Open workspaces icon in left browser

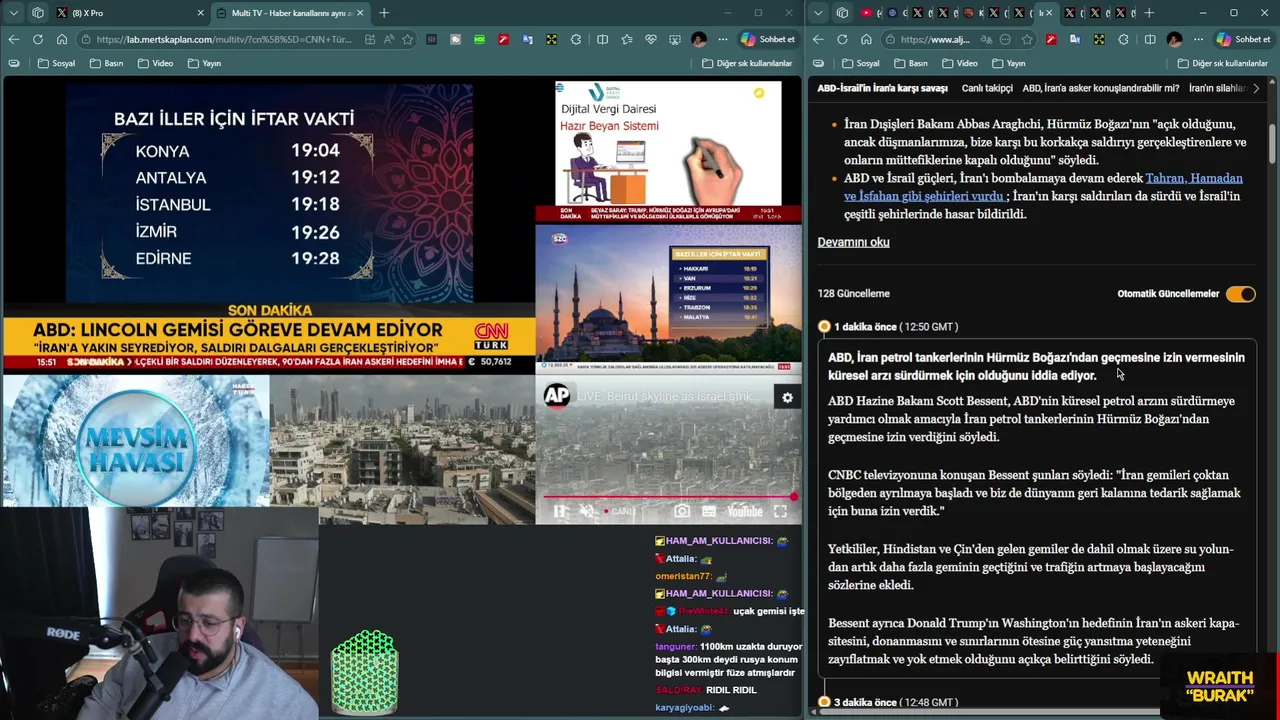coord(38,13)
